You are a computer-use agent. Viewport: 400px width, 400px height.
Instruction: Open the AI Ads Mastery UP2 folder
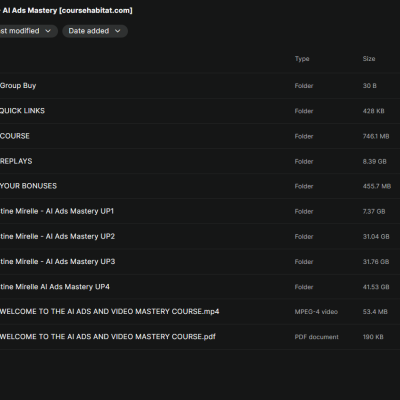[57, 236]
